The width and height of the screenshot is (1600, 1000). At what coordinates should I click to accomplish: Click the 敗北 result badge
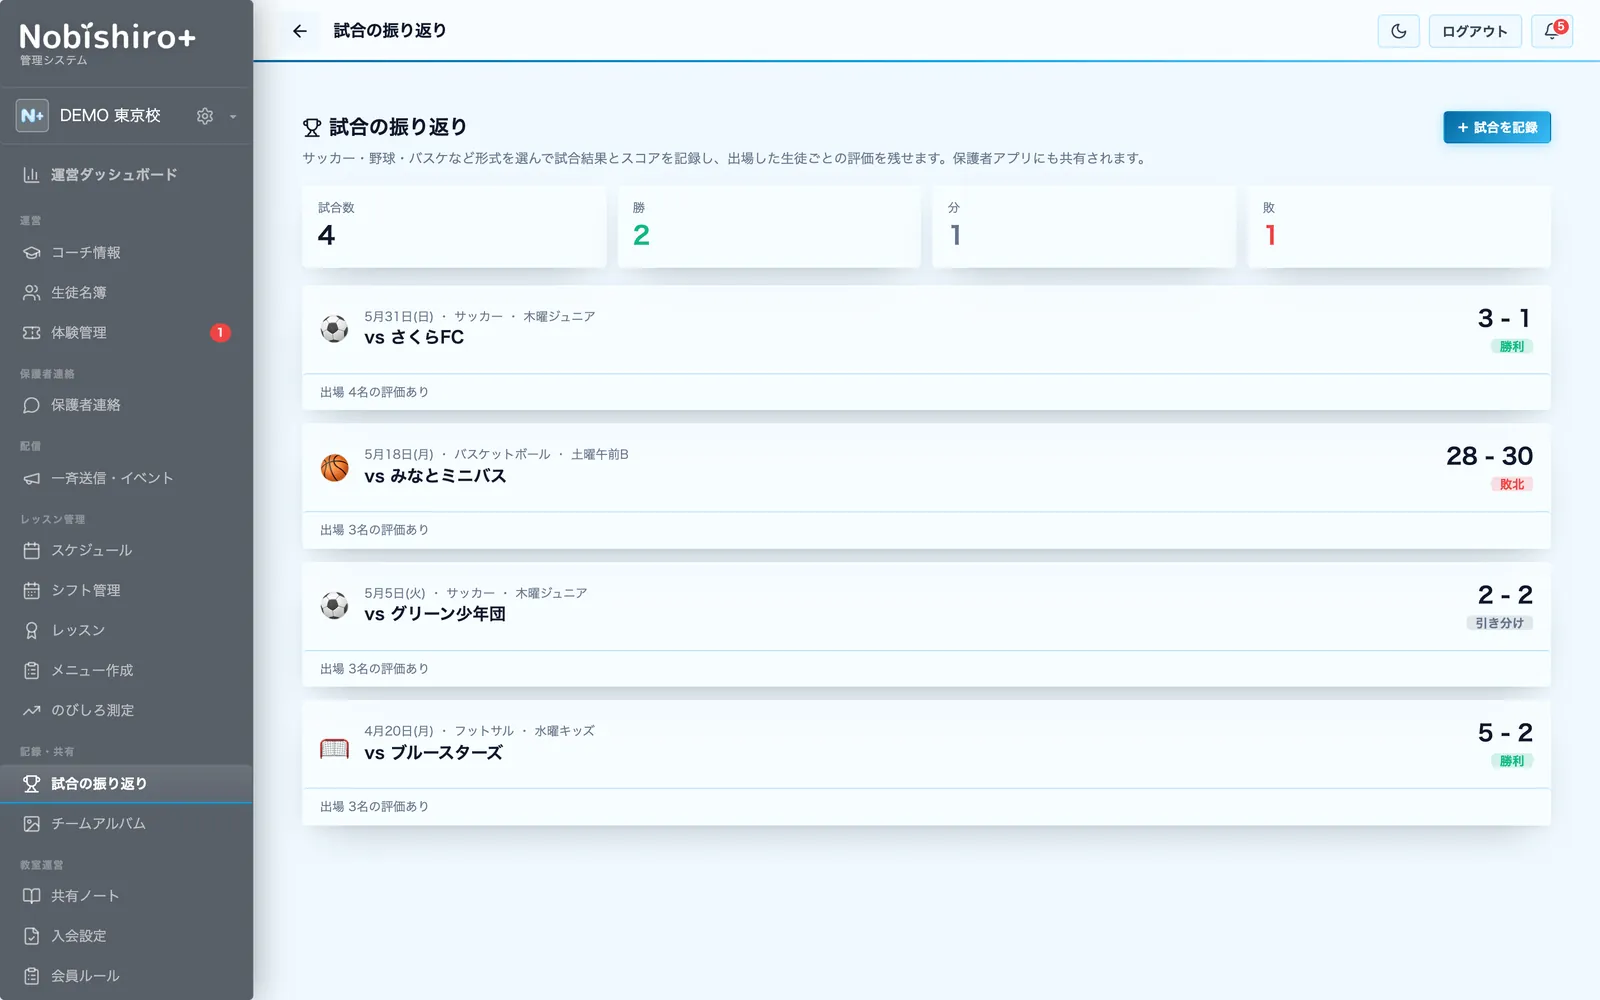(1511, 484)
